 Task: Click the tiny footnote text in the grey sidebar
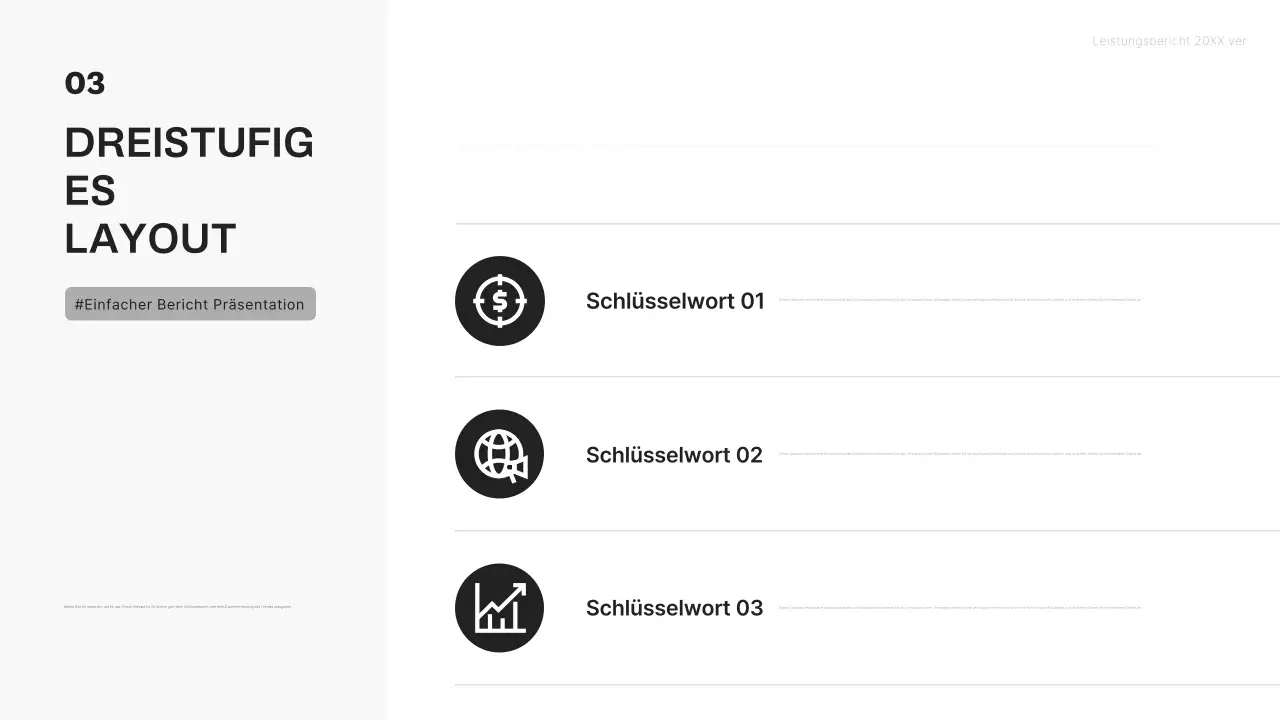[177, 607]
